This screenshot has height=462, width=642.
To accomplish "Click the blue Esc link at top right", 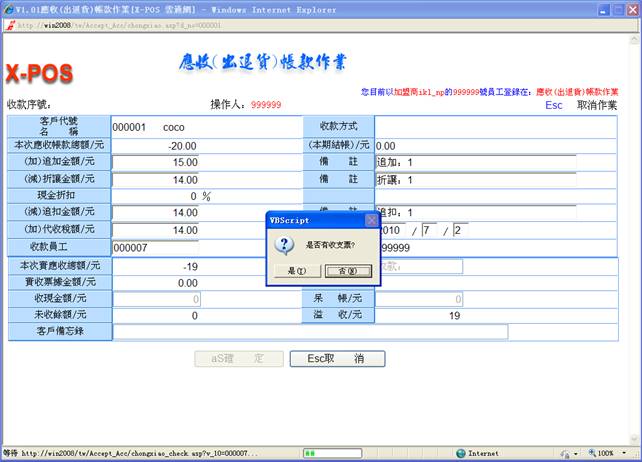I will click(553, 105).
